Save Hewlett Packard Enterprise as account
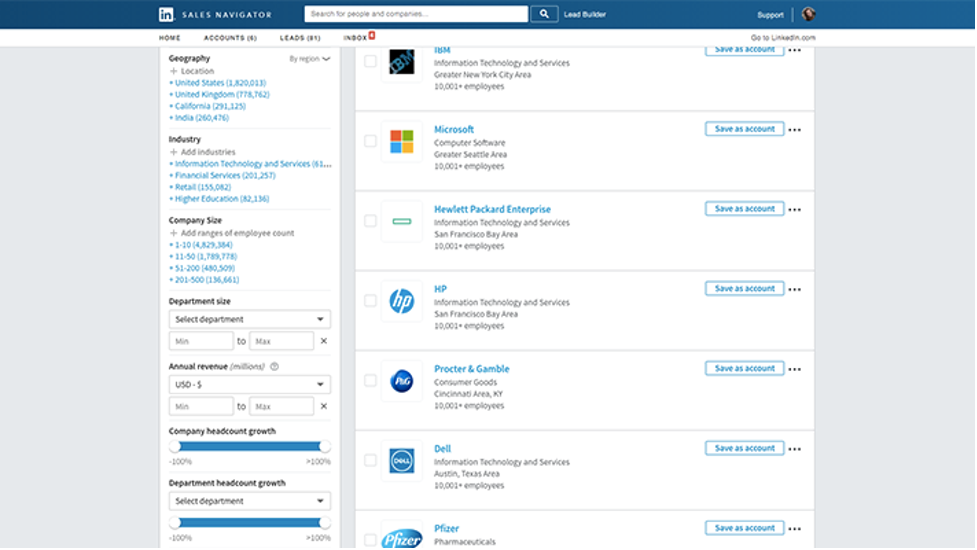 pos(745,209)
